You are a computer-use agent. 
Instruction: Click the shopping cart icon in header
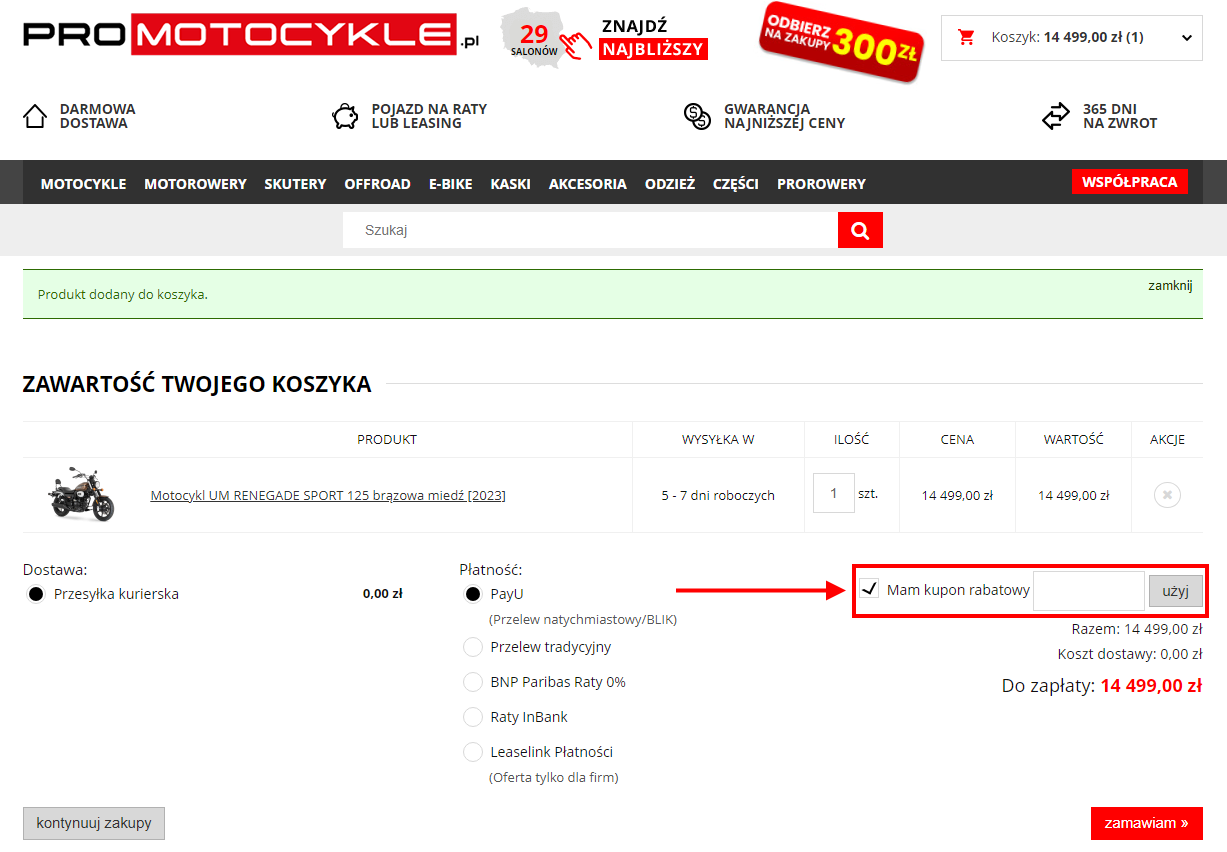pyautogui.click(x=966, y=37)
